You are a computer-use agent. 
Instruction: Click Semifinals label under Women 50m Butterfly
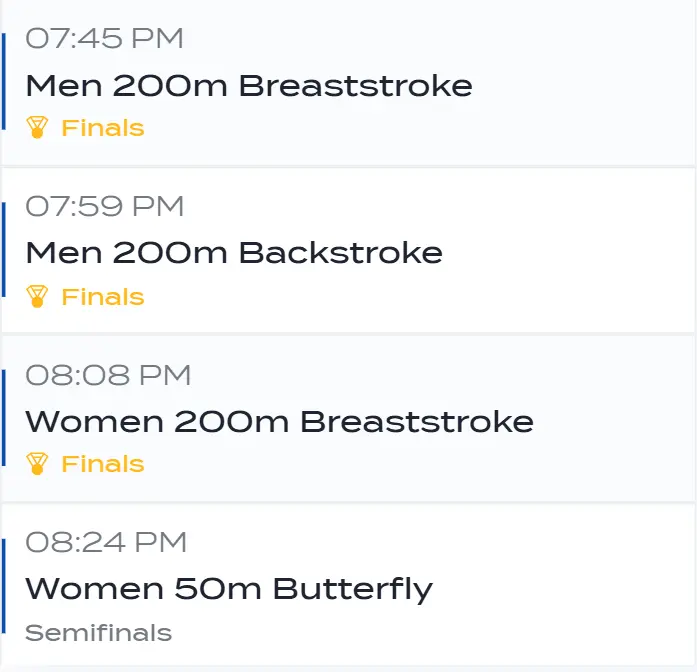(98, 633)
